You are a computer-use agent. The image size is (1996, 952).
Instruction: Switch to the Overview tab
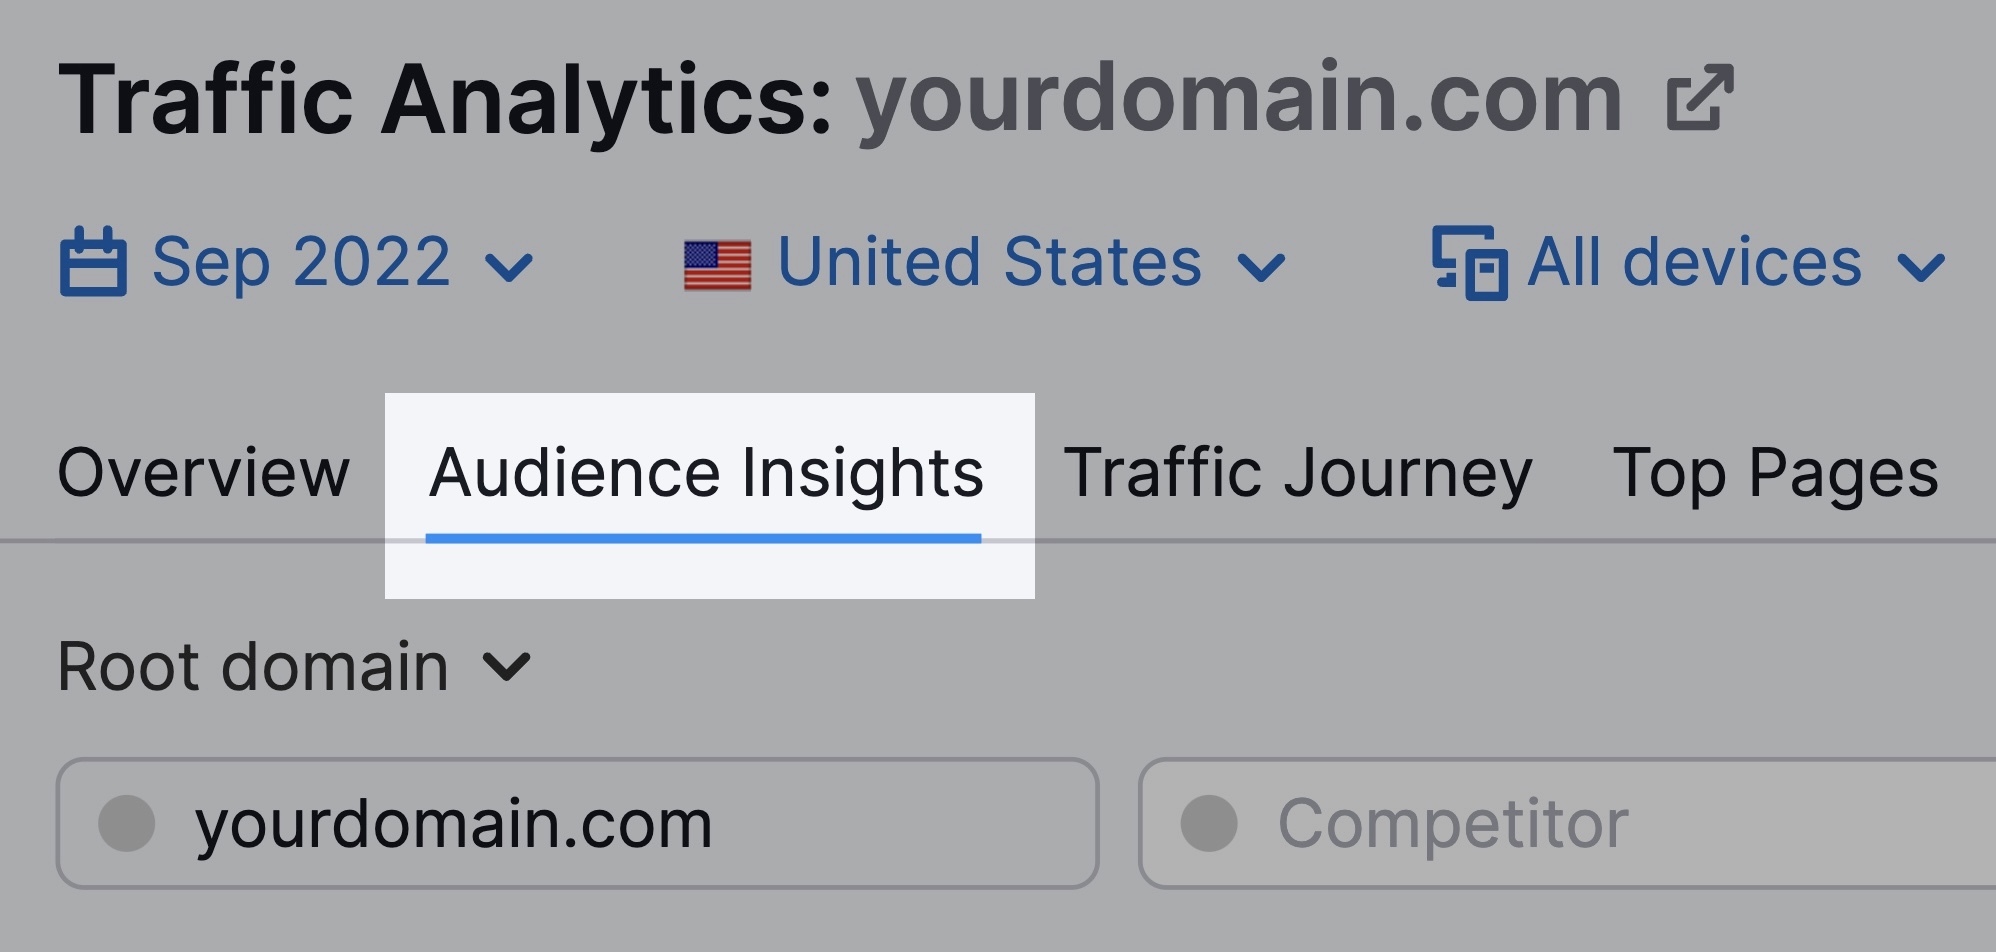[x=202, y=470]
